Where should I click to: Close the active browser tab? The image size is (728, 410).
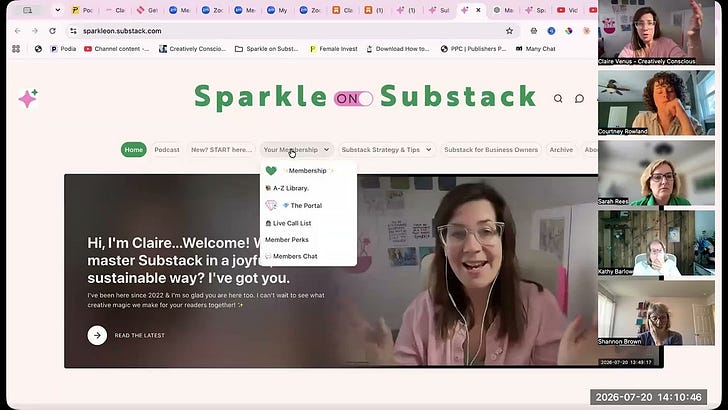pyautogui.click(x=478, y=10)
